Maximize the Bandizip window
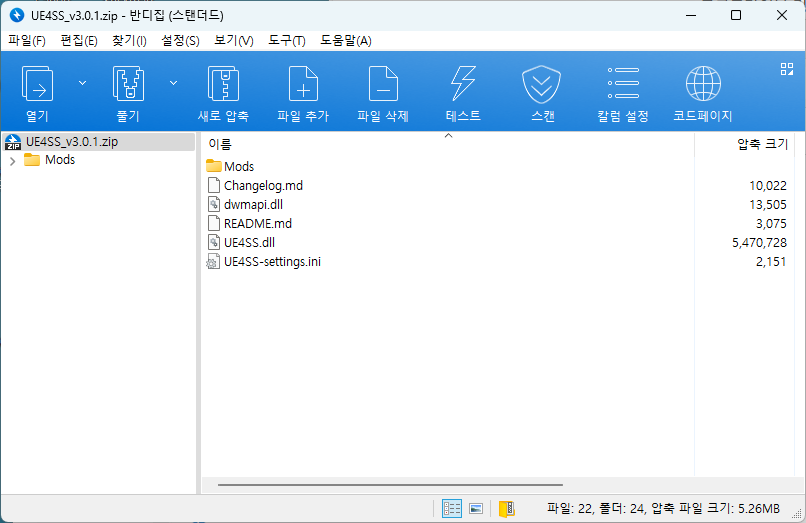The image size is (806, 523). pos(736,15)
